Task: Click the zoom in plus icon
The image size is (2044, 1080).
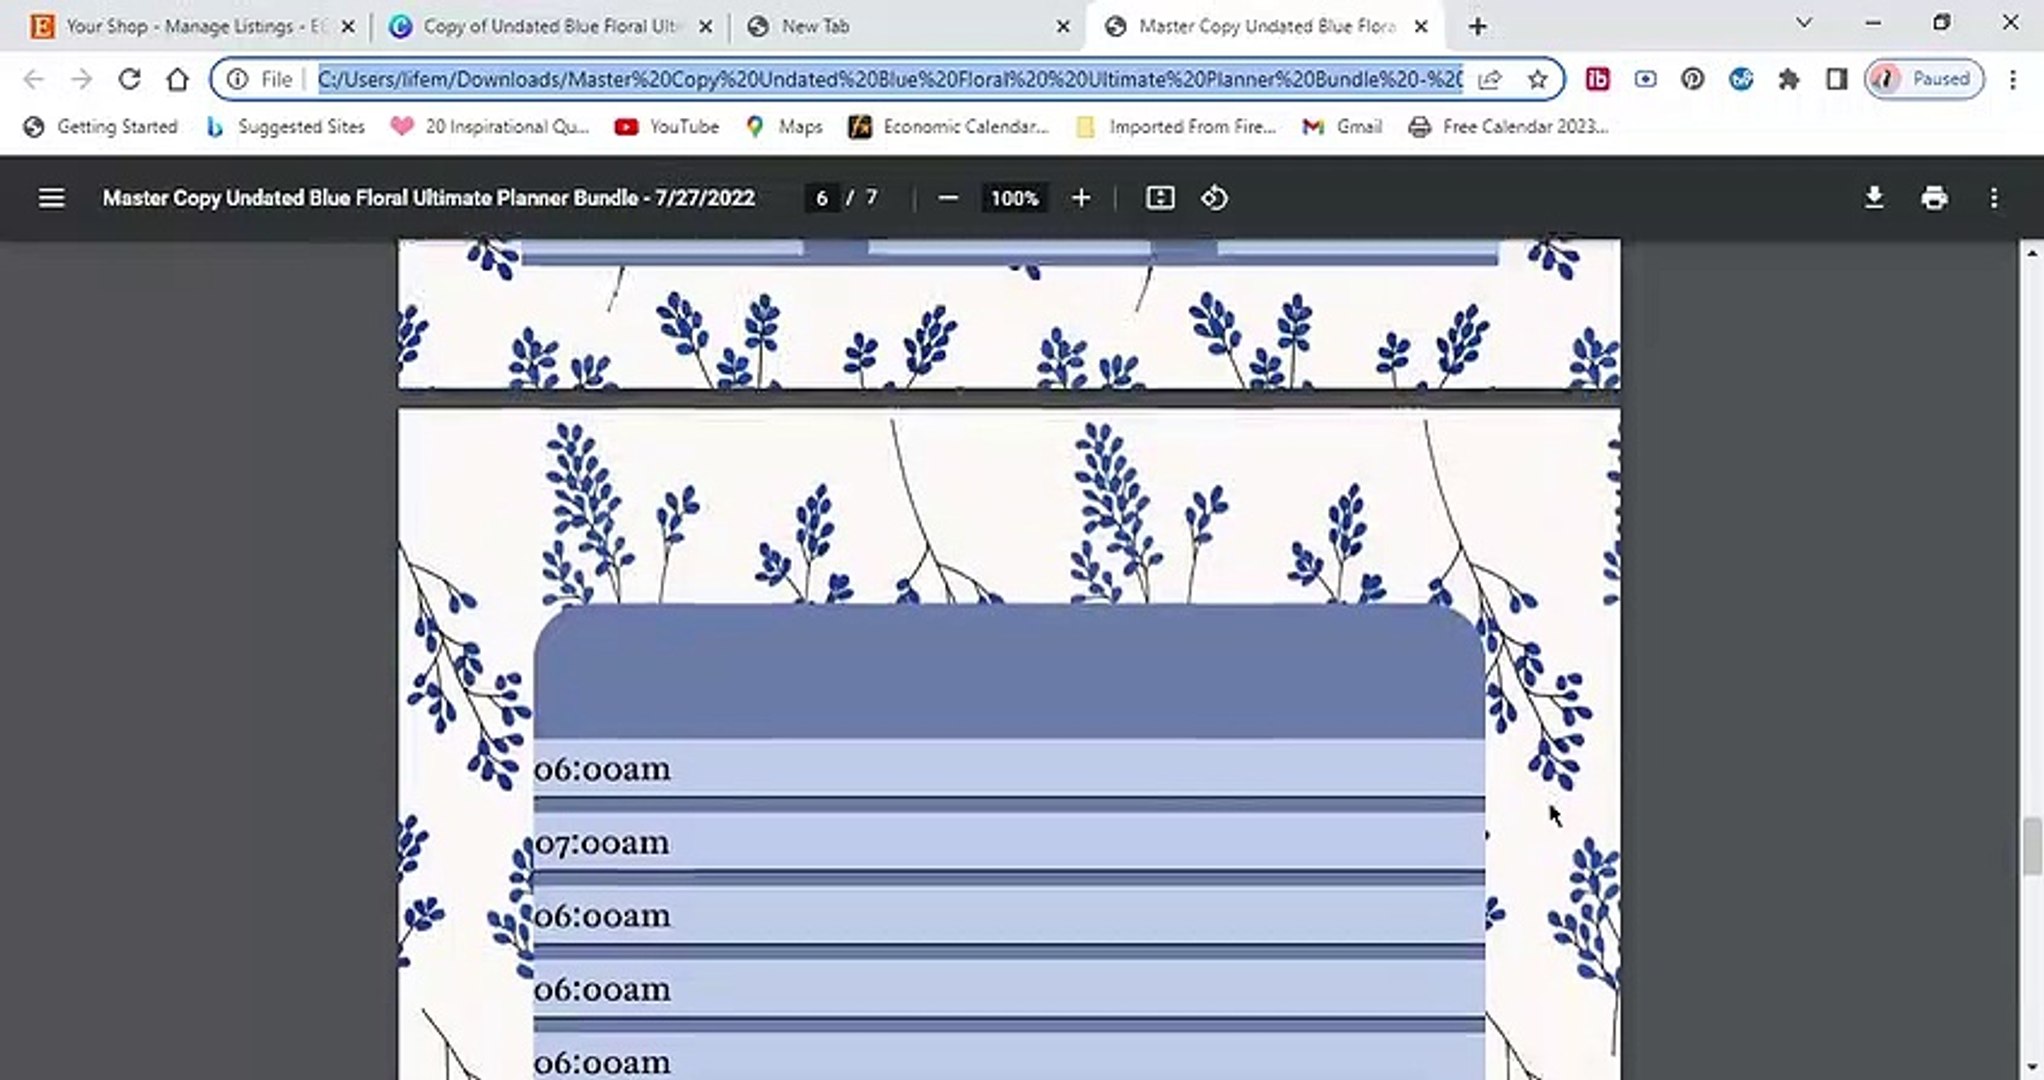Action: [1081, 198]
